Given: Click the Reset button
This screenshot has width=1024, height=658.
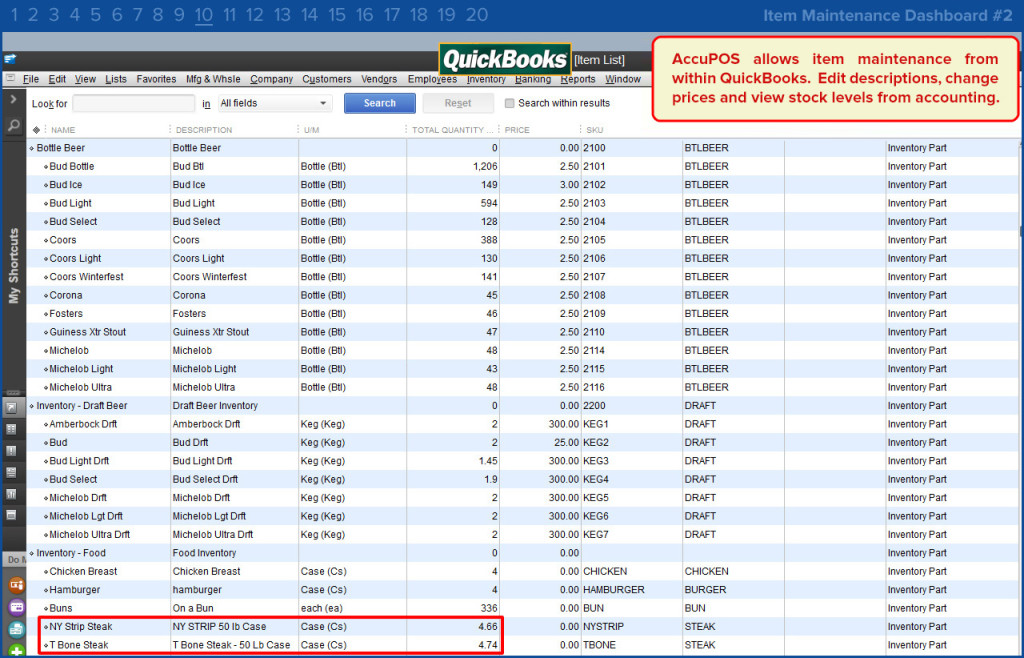Looking at the screenshot, I should coord(458,103).
